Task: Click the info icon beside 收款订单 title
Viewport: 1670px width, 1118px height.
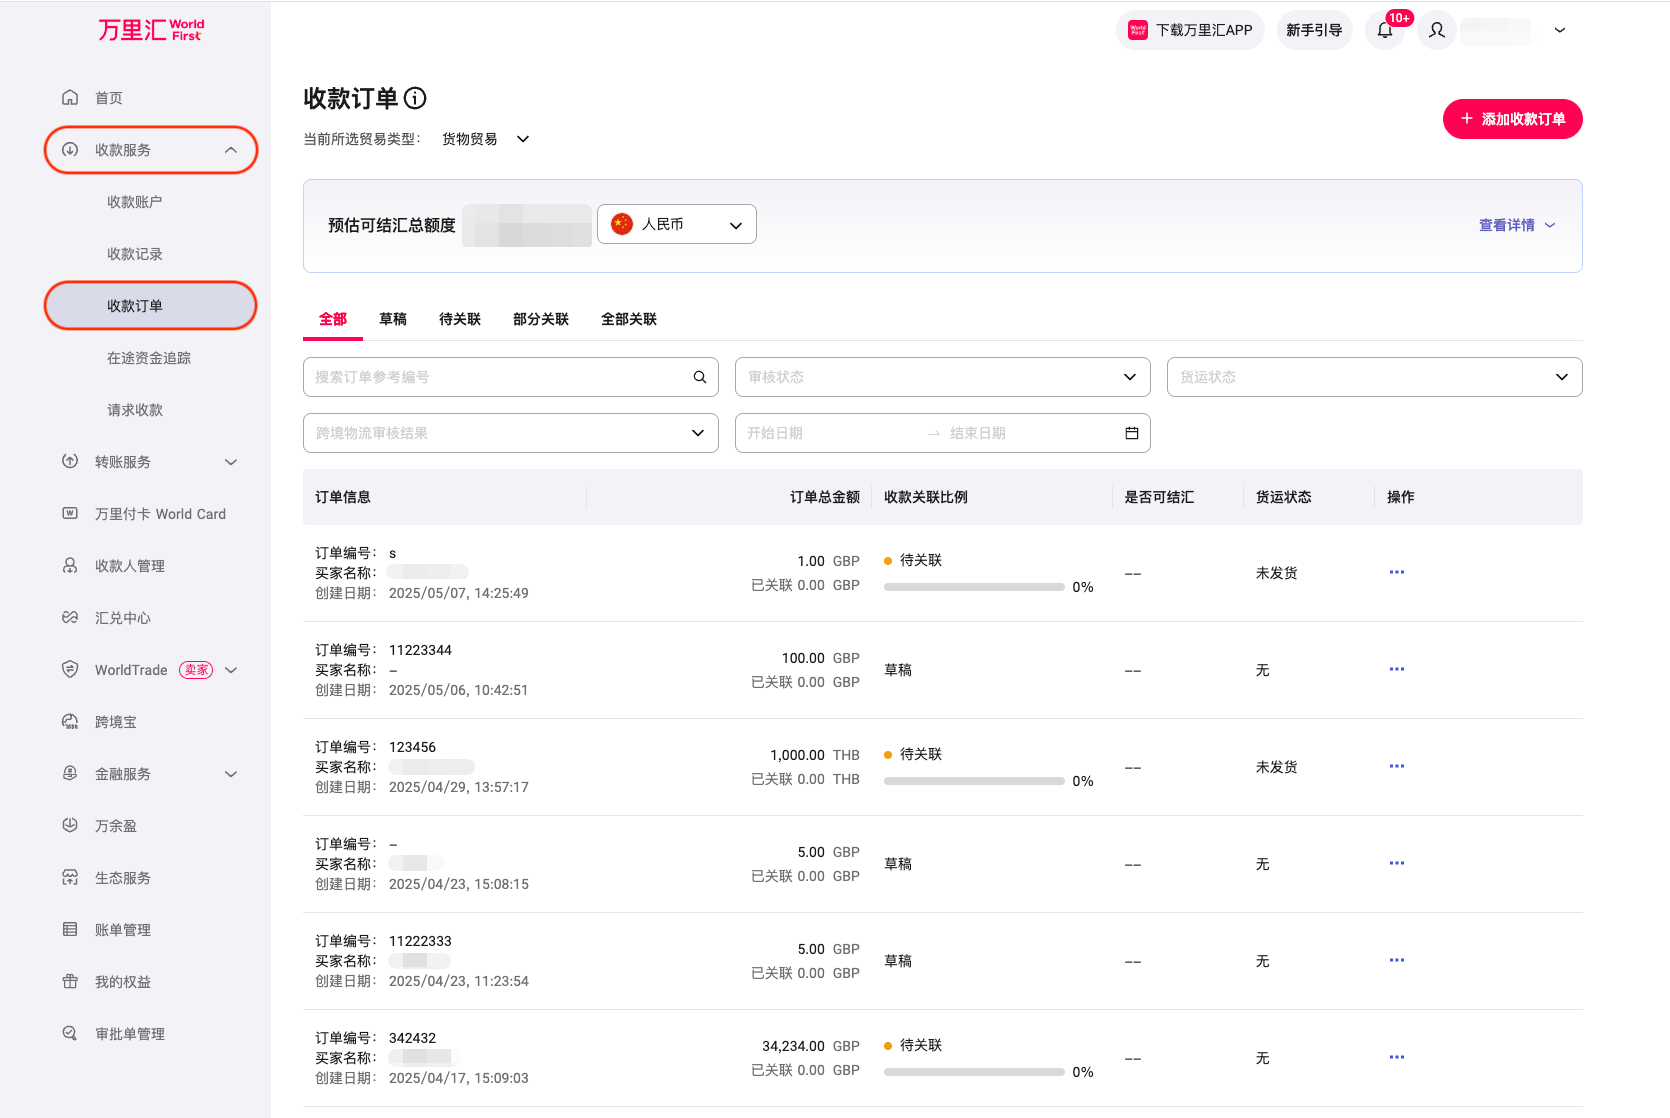Action: [x=415, y=98]
